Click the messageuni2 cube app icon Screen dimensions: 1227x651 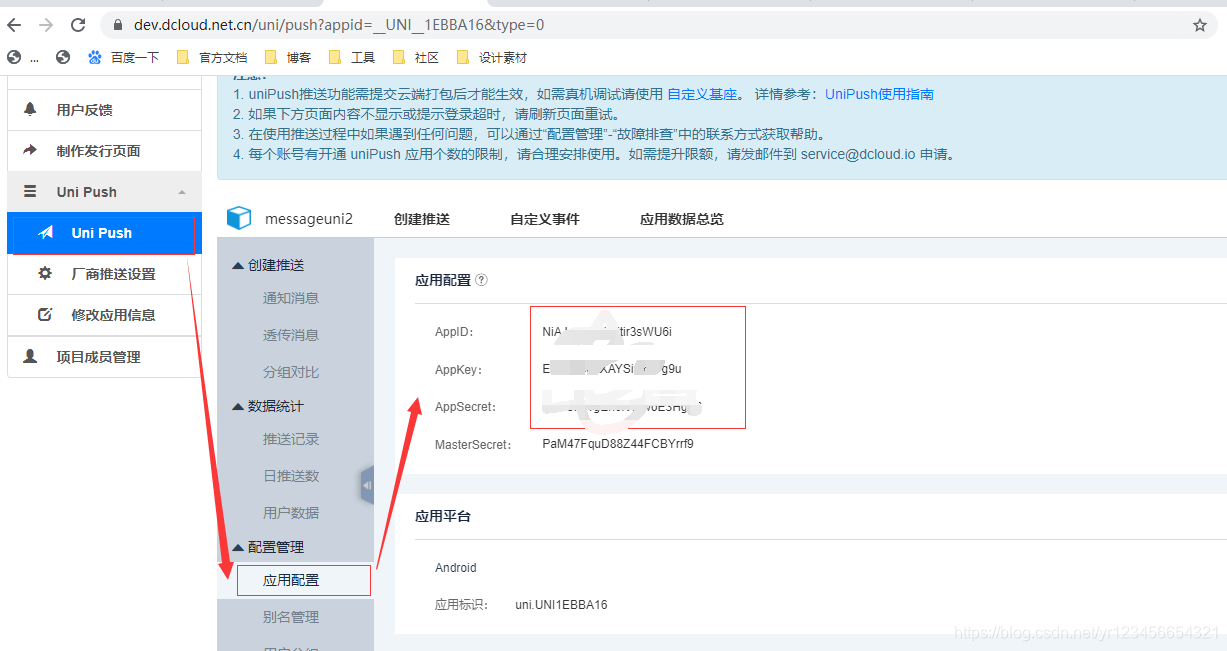point(239,218)
